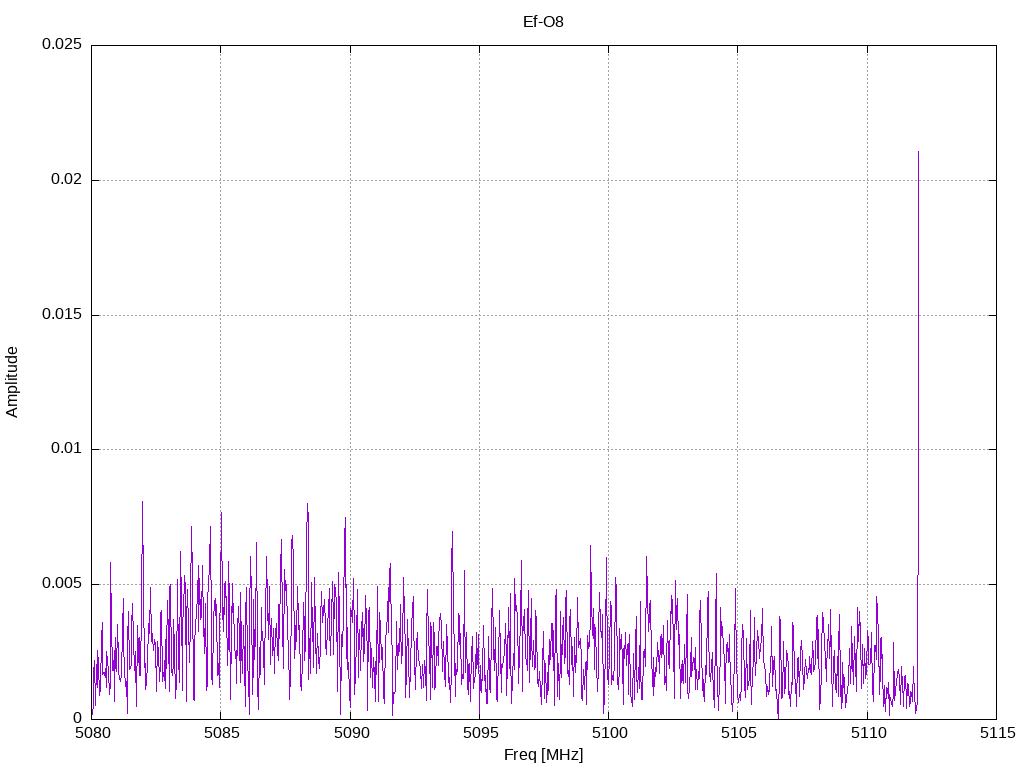Click the 5080 x-axis tick label
The width and height of the screenshot is (1024, 768).
(92, 733)
